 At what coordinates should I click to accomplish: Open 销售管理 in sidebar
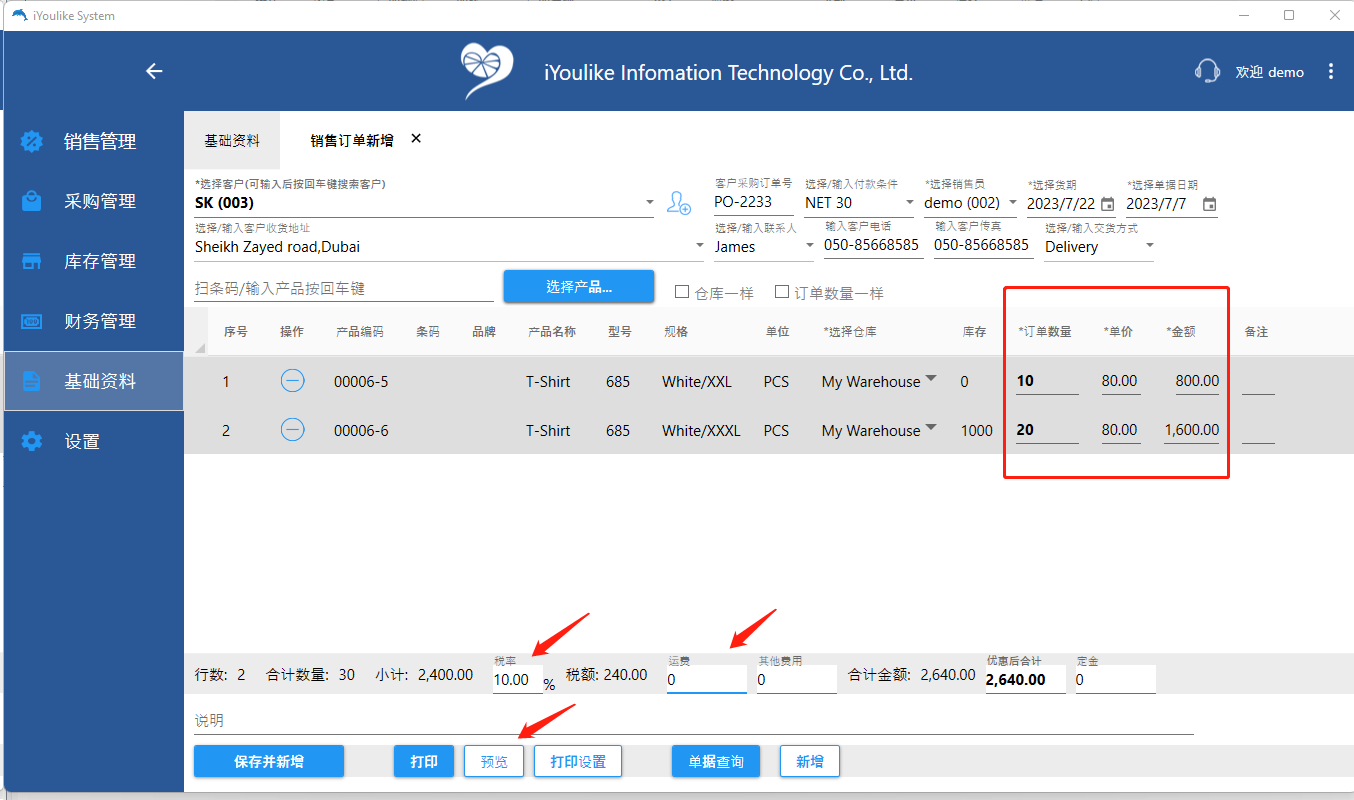click(93, 141)
